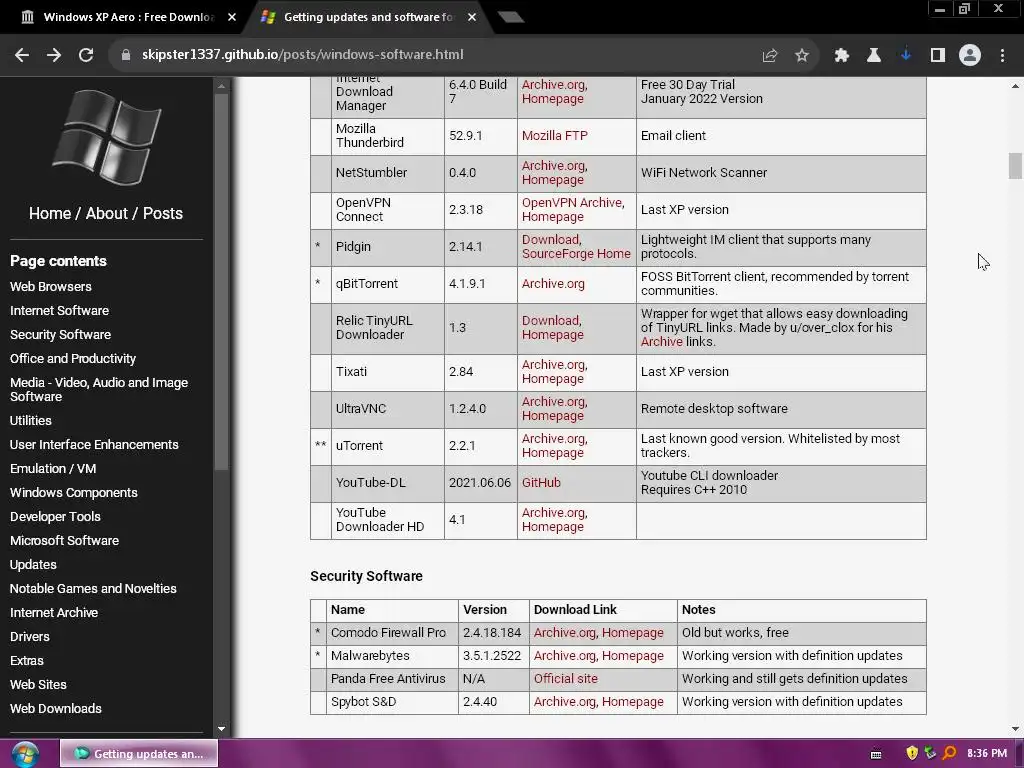Open the About page link
1024x768 pixels.
(x=106, y=214)
